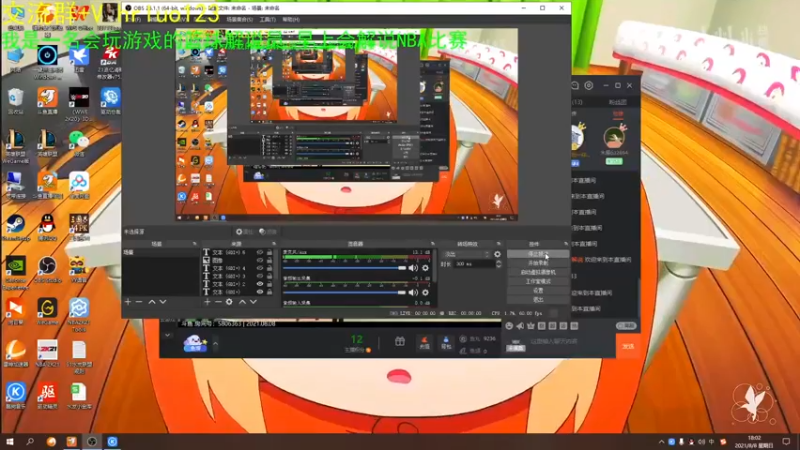Move source up with the up arrow
Image resolution: width=800 pixels, height=450 pixels.
(242, 302)
